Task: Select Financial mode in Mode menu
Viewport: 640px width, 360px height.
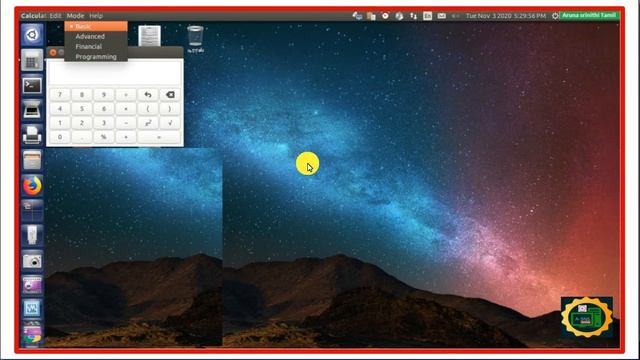Action: [x=96, y=47]
